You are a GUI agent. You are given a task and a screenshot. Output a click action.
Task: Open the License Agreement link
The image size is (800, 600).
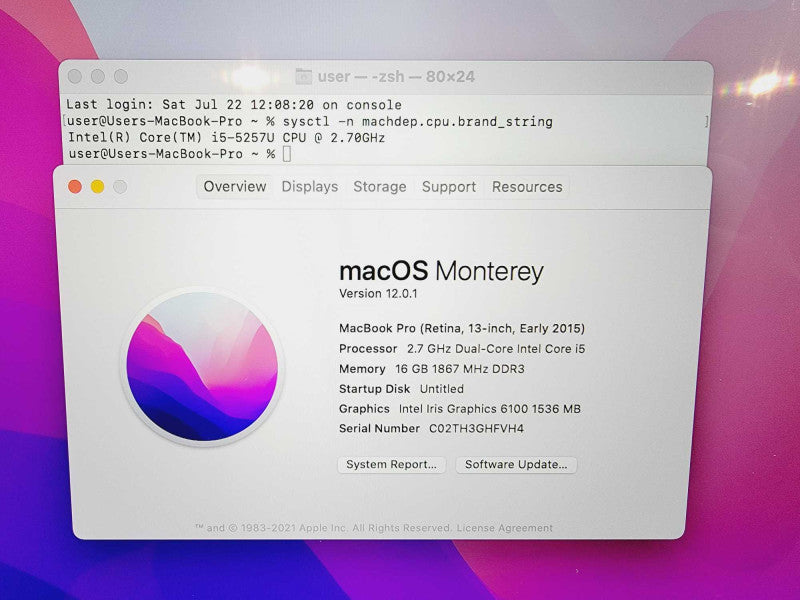504,528
